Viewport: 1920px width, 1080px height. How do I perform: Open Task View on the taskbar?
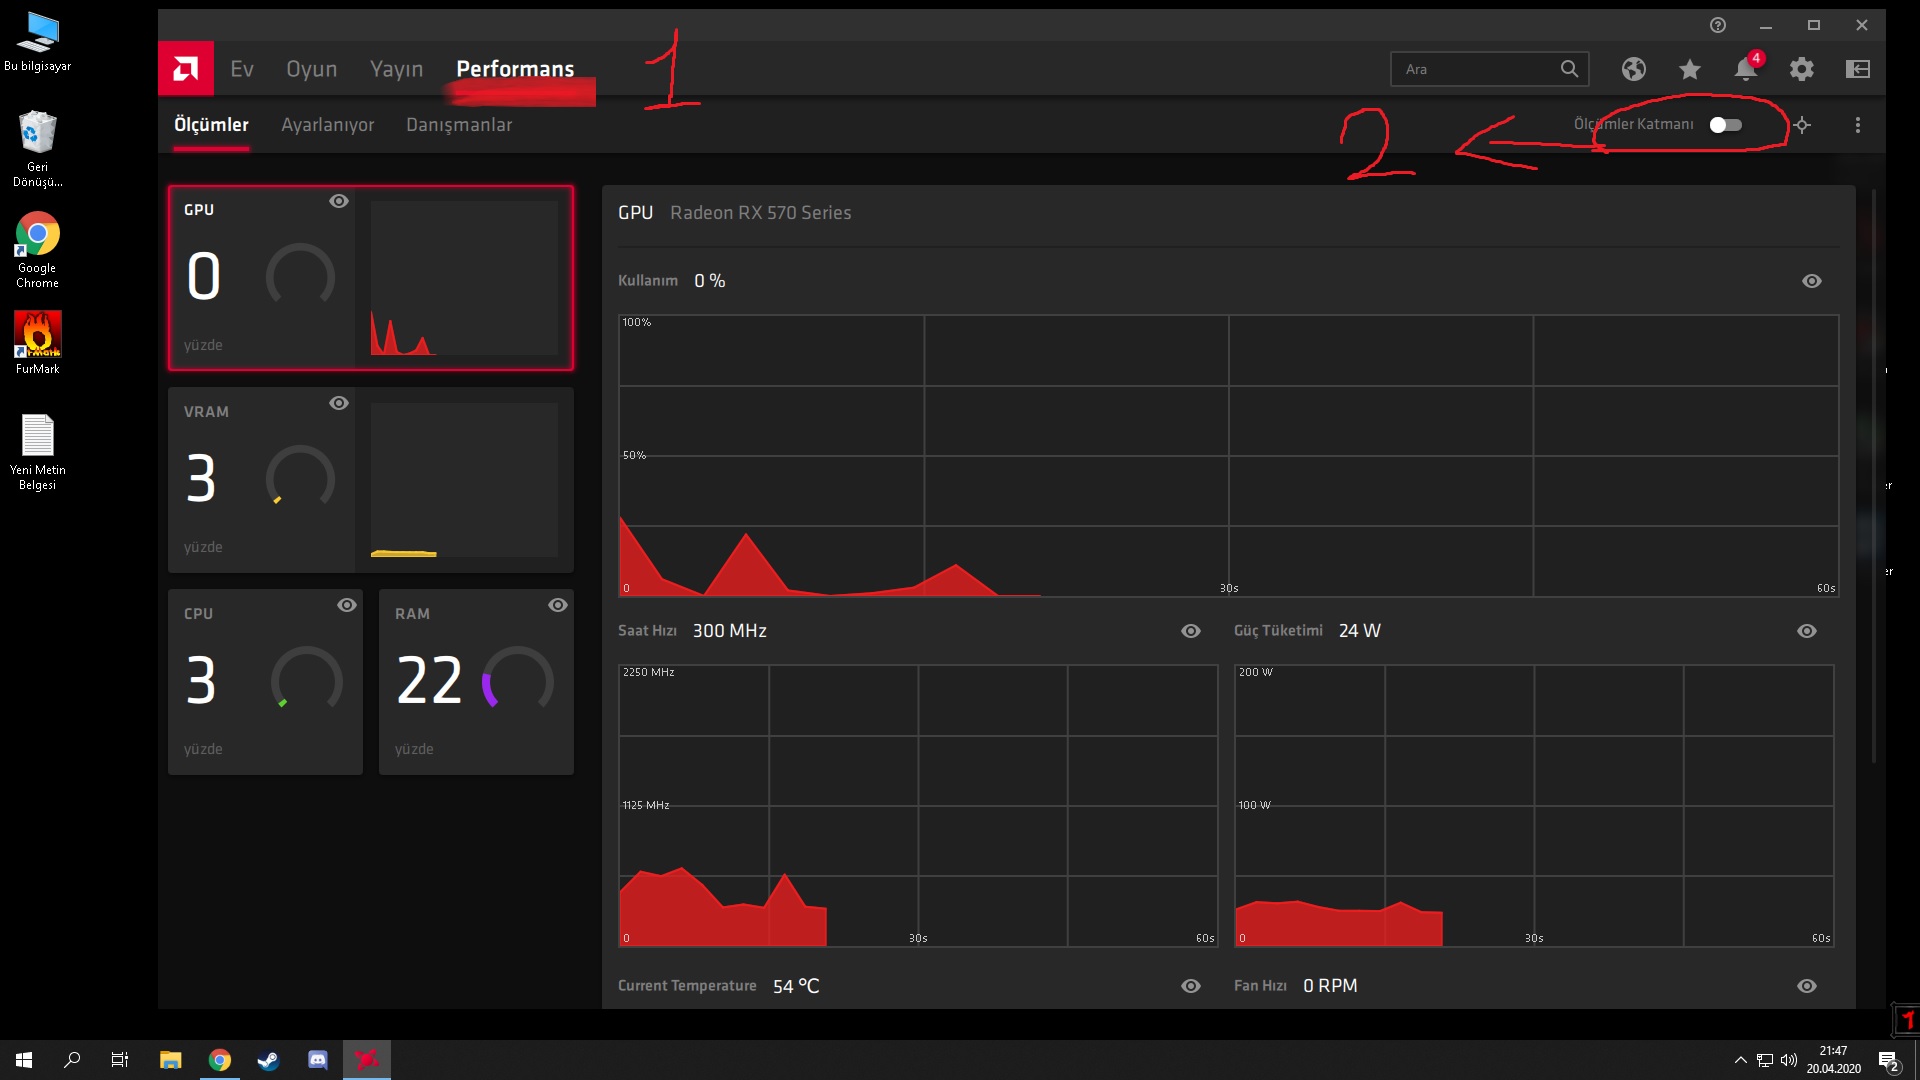pos(120,1060)
